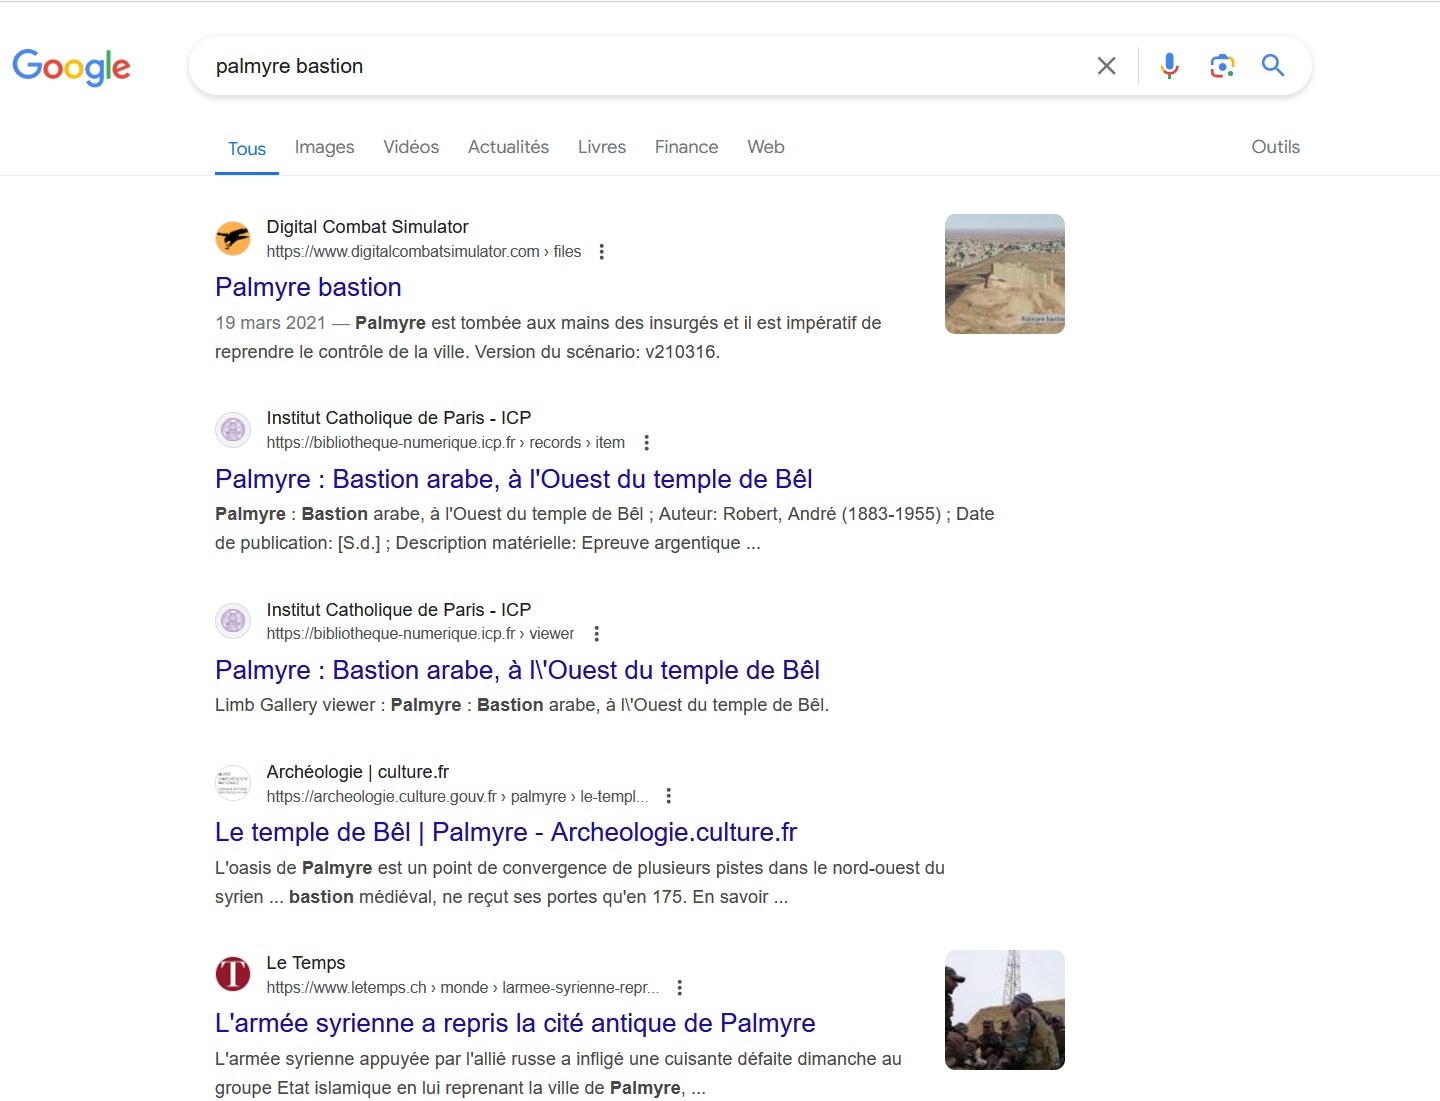Open three-dot menu beside ICP records item URL

[646, 443]
